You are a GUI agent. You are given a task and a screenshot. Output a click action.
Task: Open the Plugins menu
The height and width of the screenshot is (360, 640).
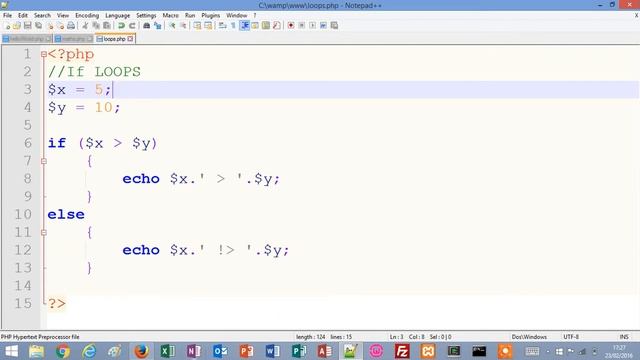(211, 16)
